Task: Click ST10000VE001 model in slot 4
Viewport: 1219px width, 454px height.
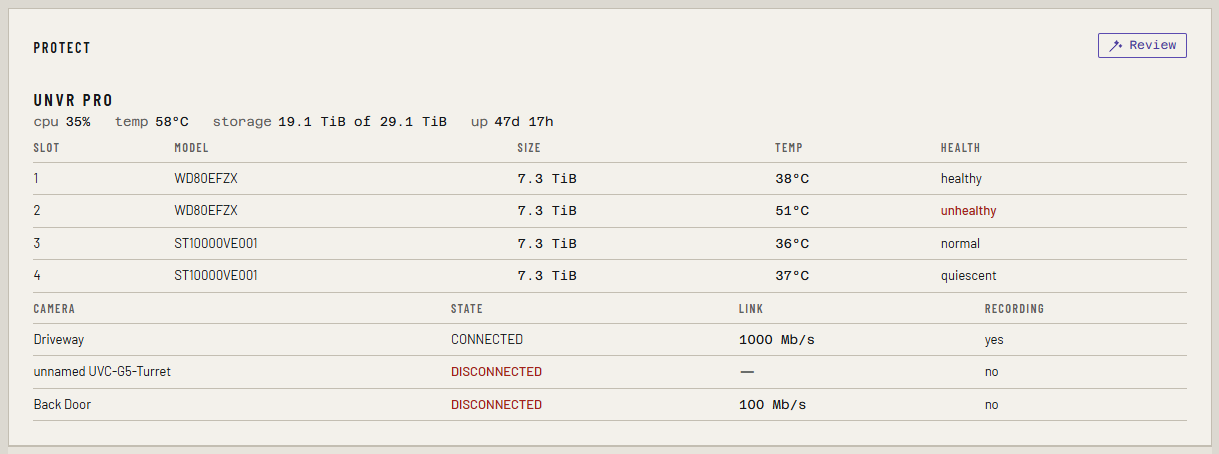Action: click(216, 276)
